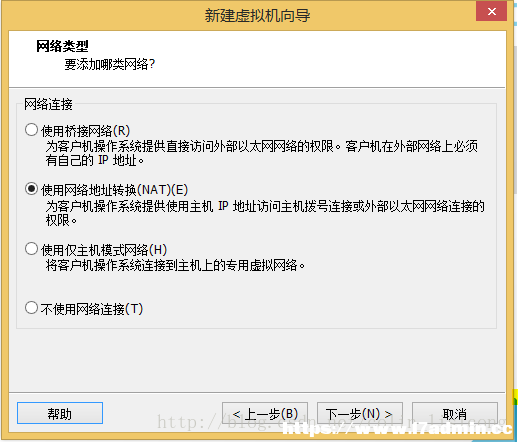Continue with the 下一步(N) button
This screenshot has height=442, width=518.
point(360,413)
